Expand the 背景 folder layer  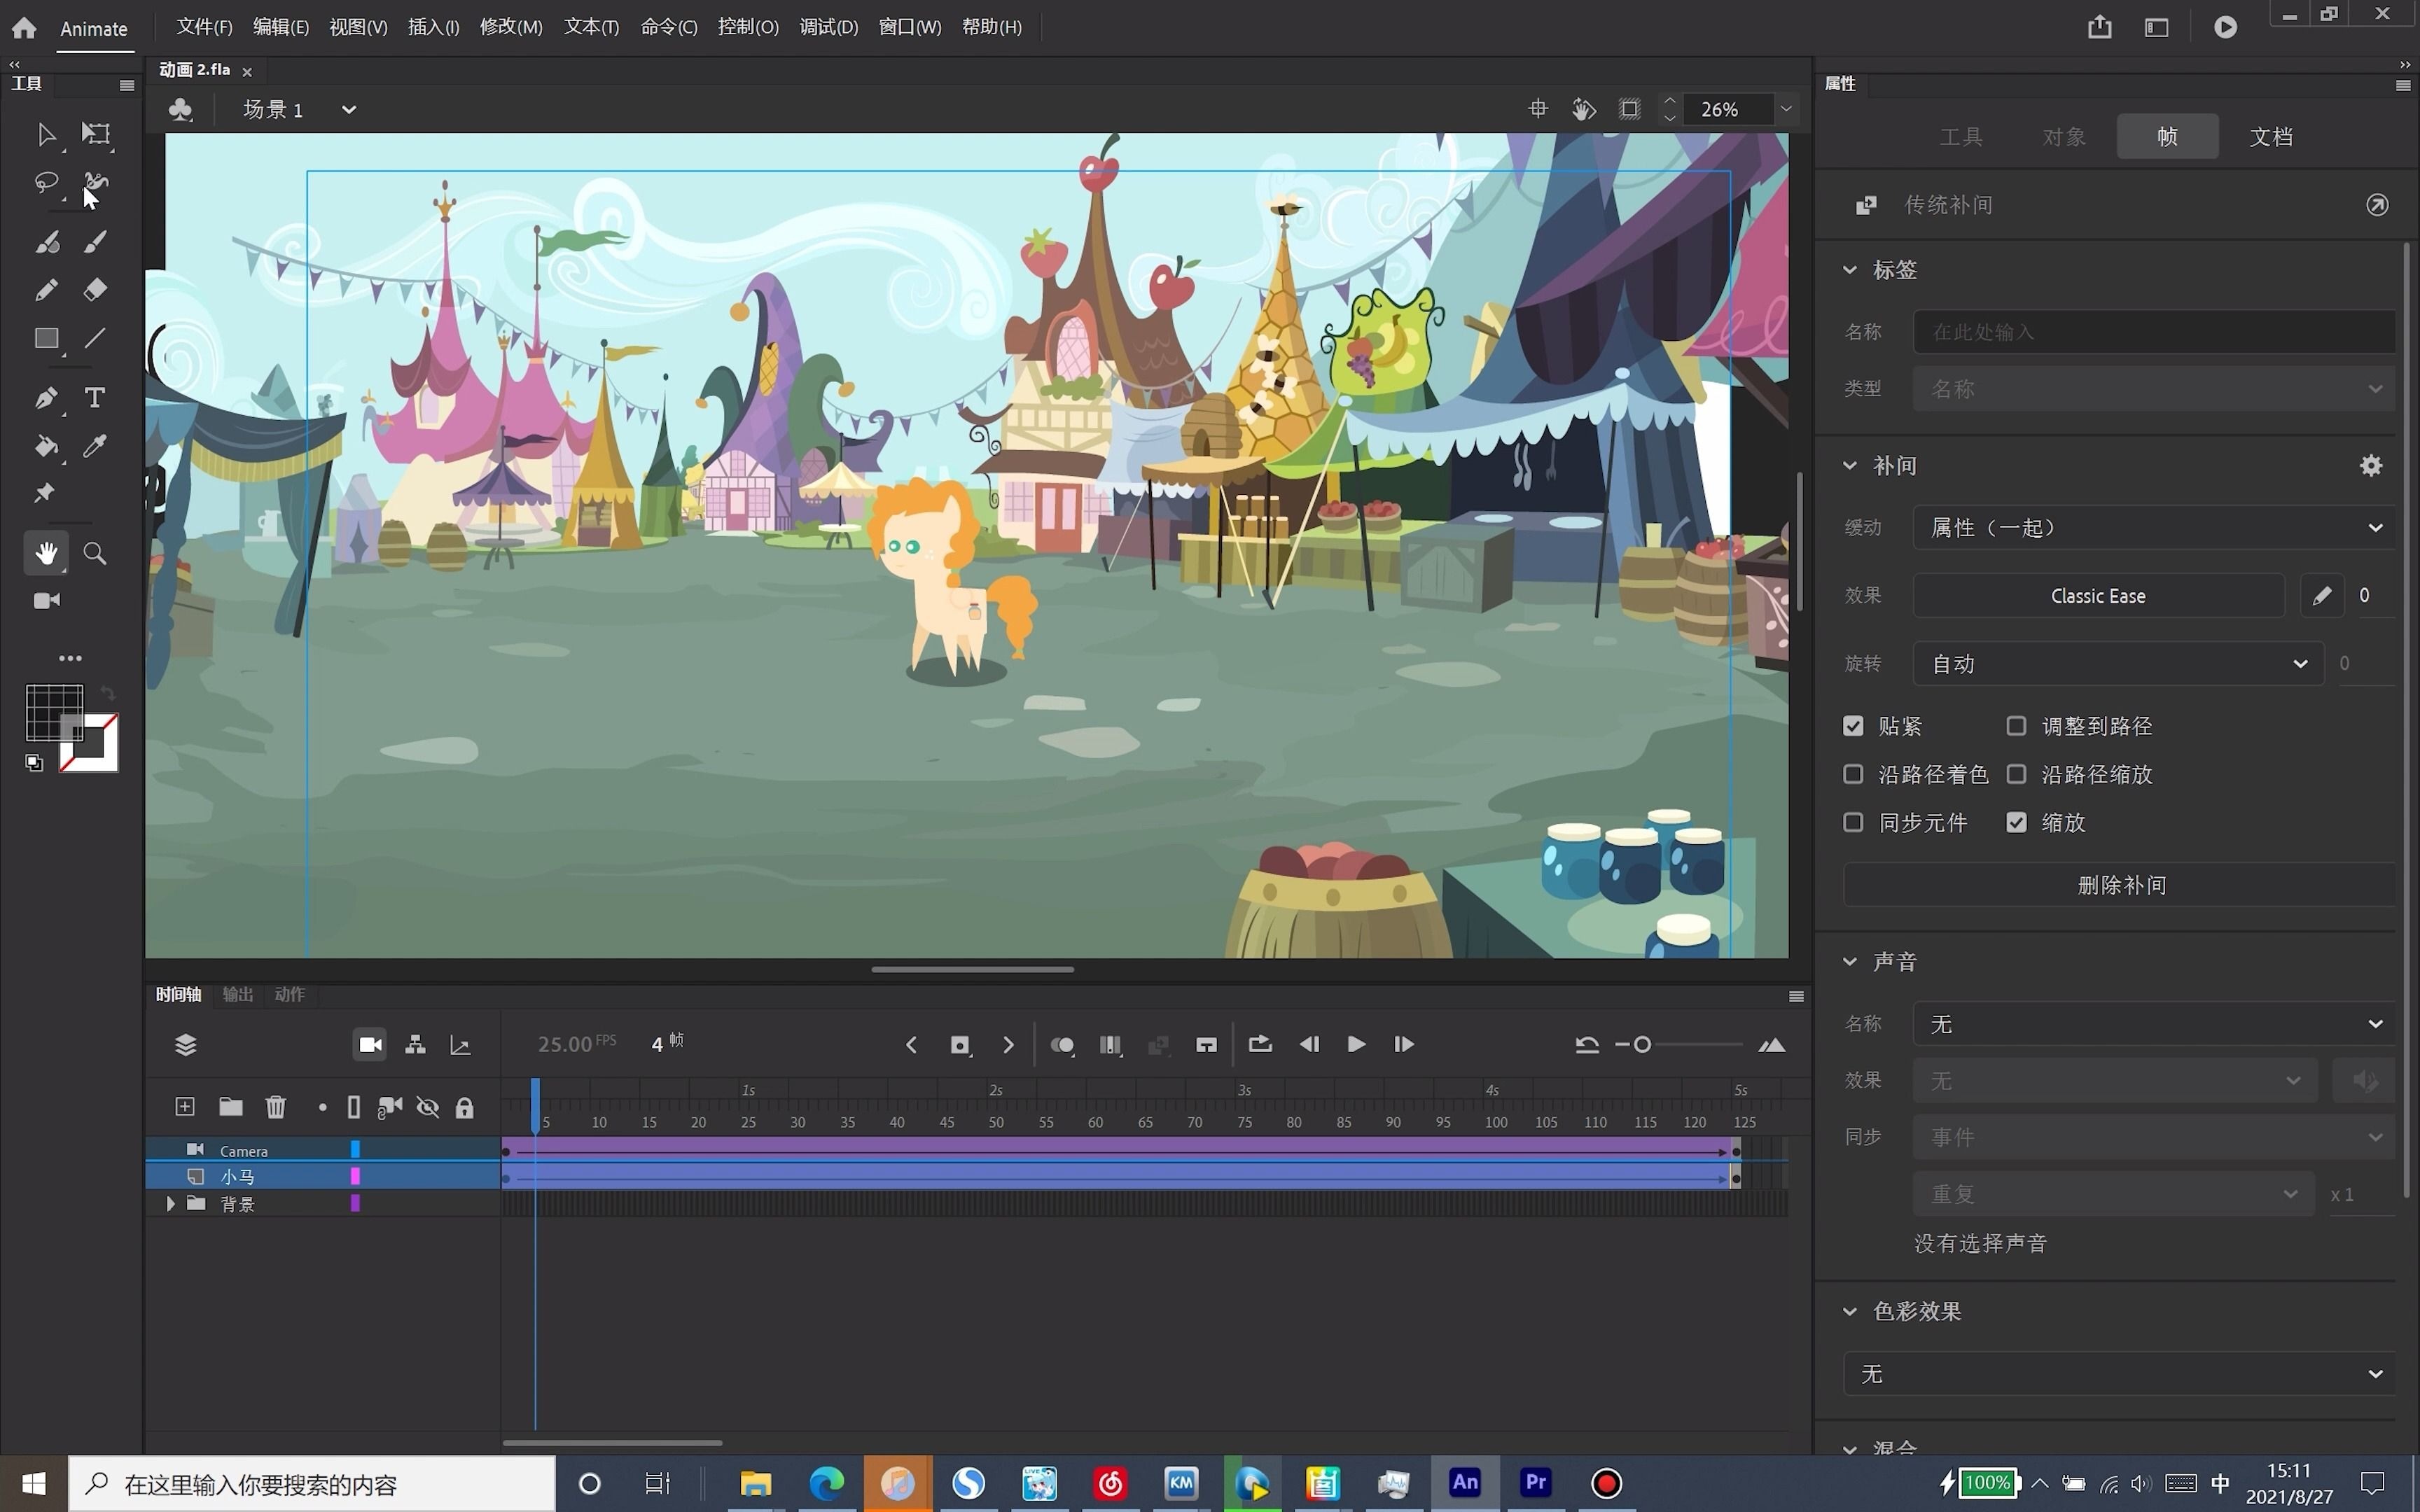pos(170,1204)
